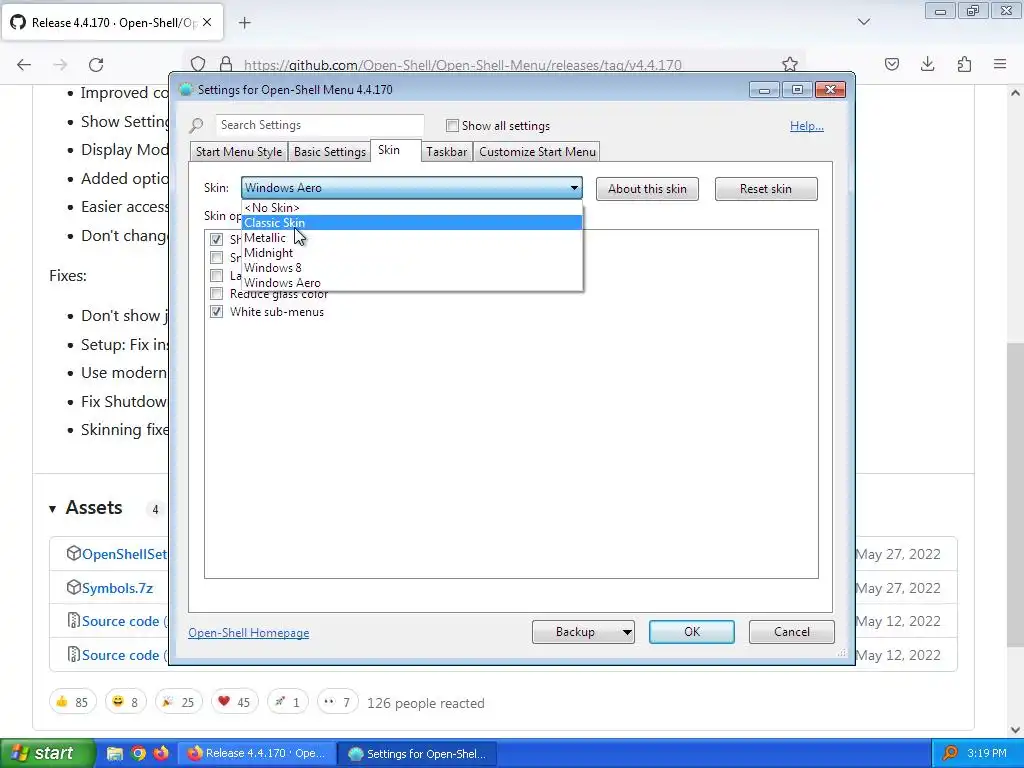Open the Pocket save icon in Firefox
The image size is (1024, 768).
(891, 64)
